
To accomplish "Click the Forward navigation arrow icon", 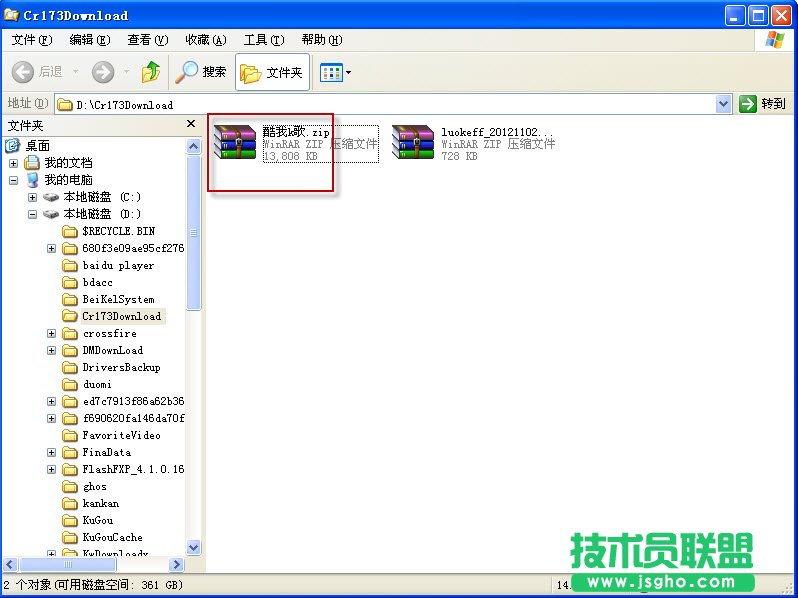I will [102, 72].
